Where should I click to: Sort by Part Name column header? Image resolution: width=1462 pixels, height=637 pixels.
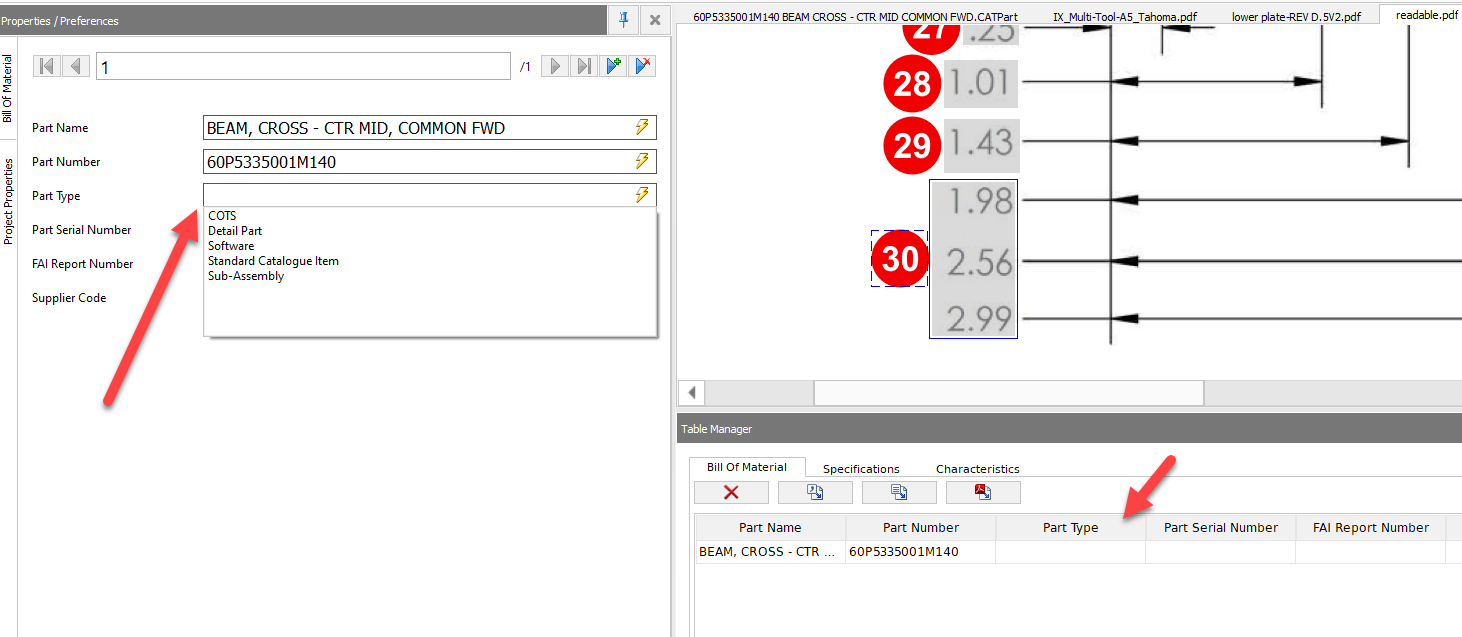click(770, 527)
